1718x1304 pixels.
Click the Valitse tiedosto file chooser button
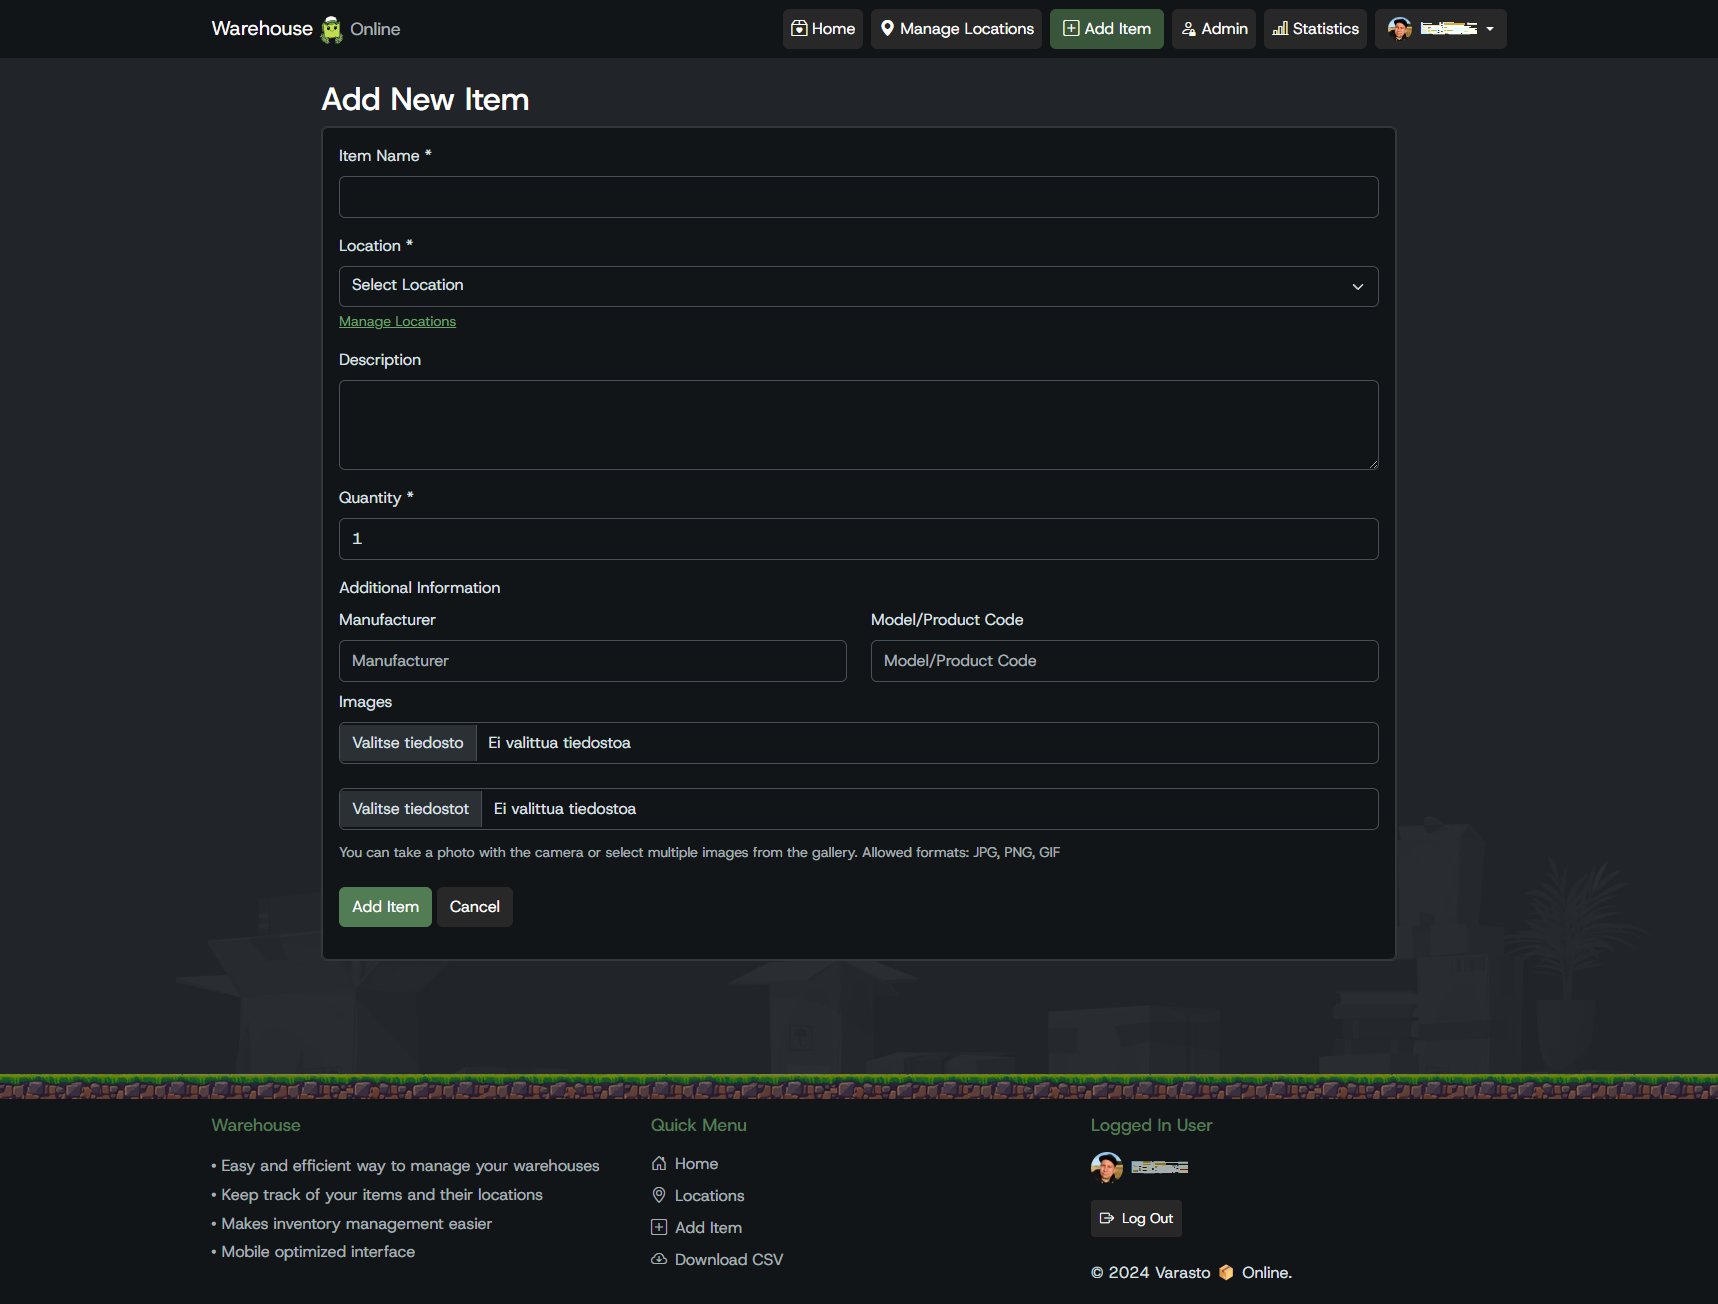click(x=408, y=743)
